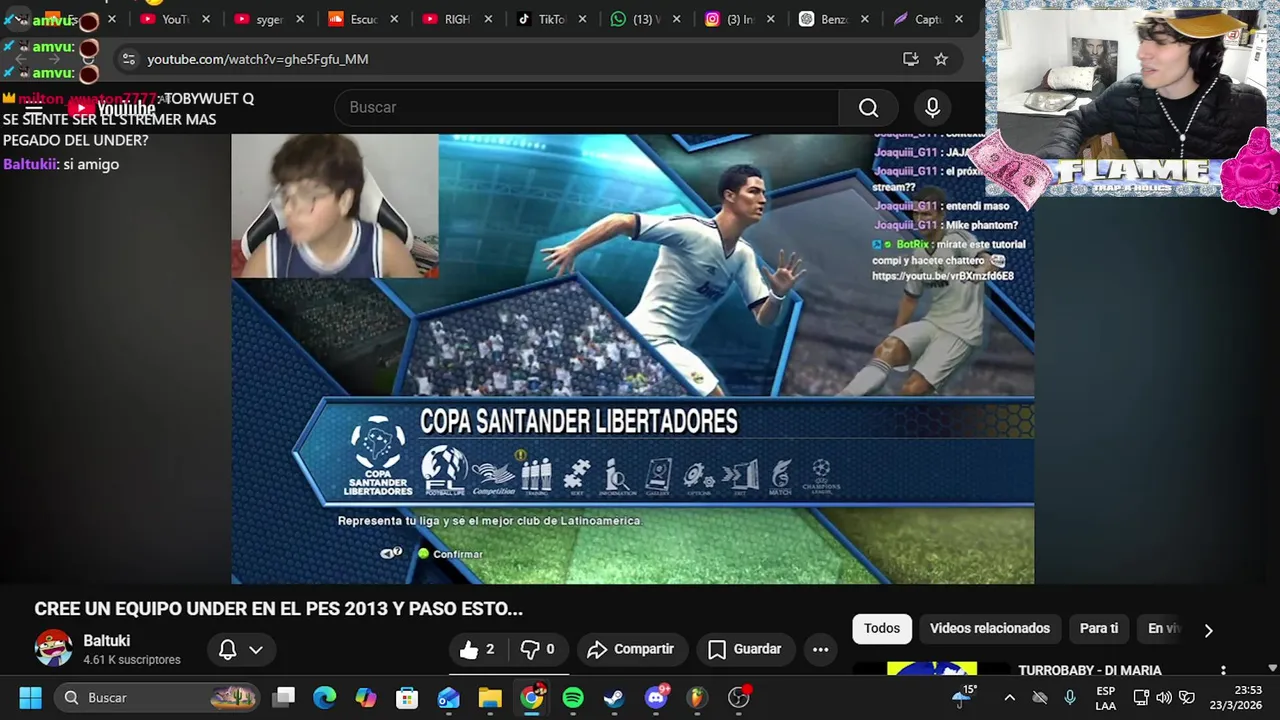The image size is (1280, 720).
Task: Select Exit door icon in PES menu
Action: click(740, 477)
